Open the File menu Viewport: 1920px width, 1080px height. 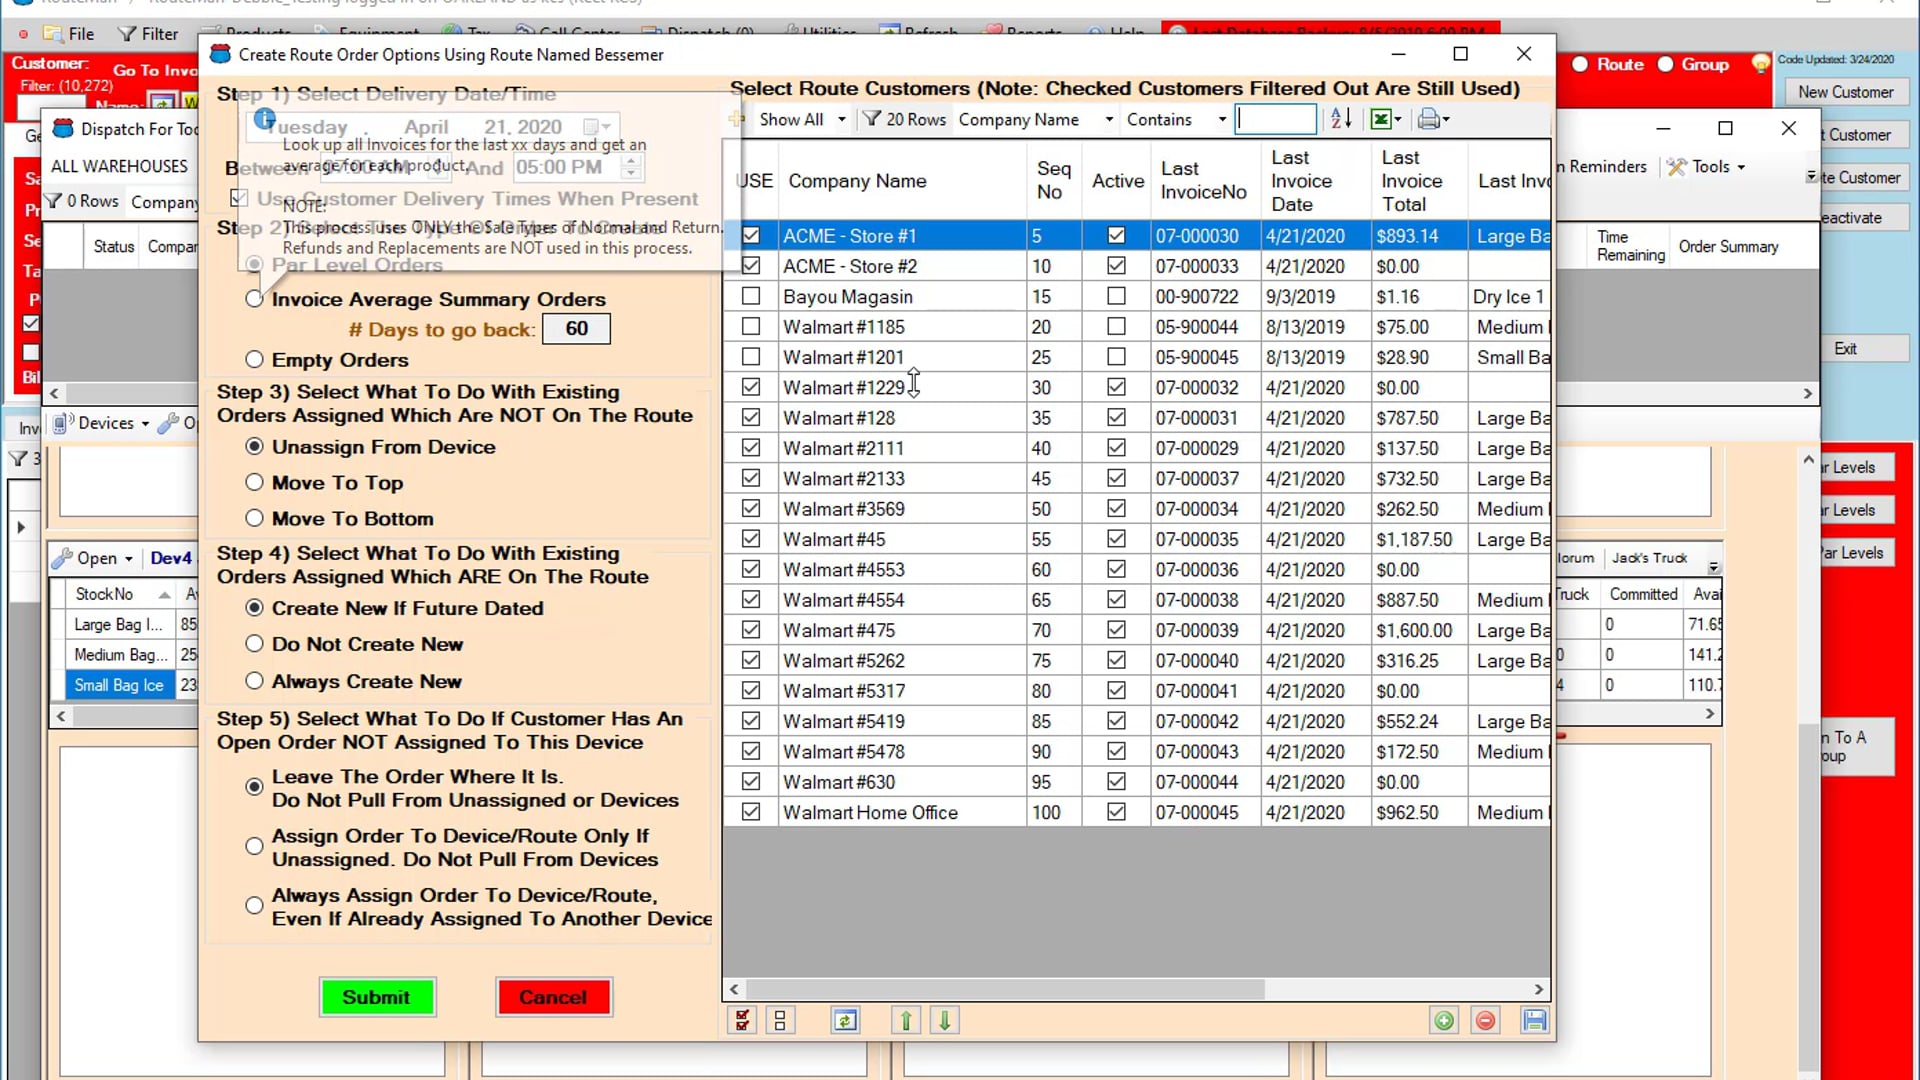[x=70, y=34]
